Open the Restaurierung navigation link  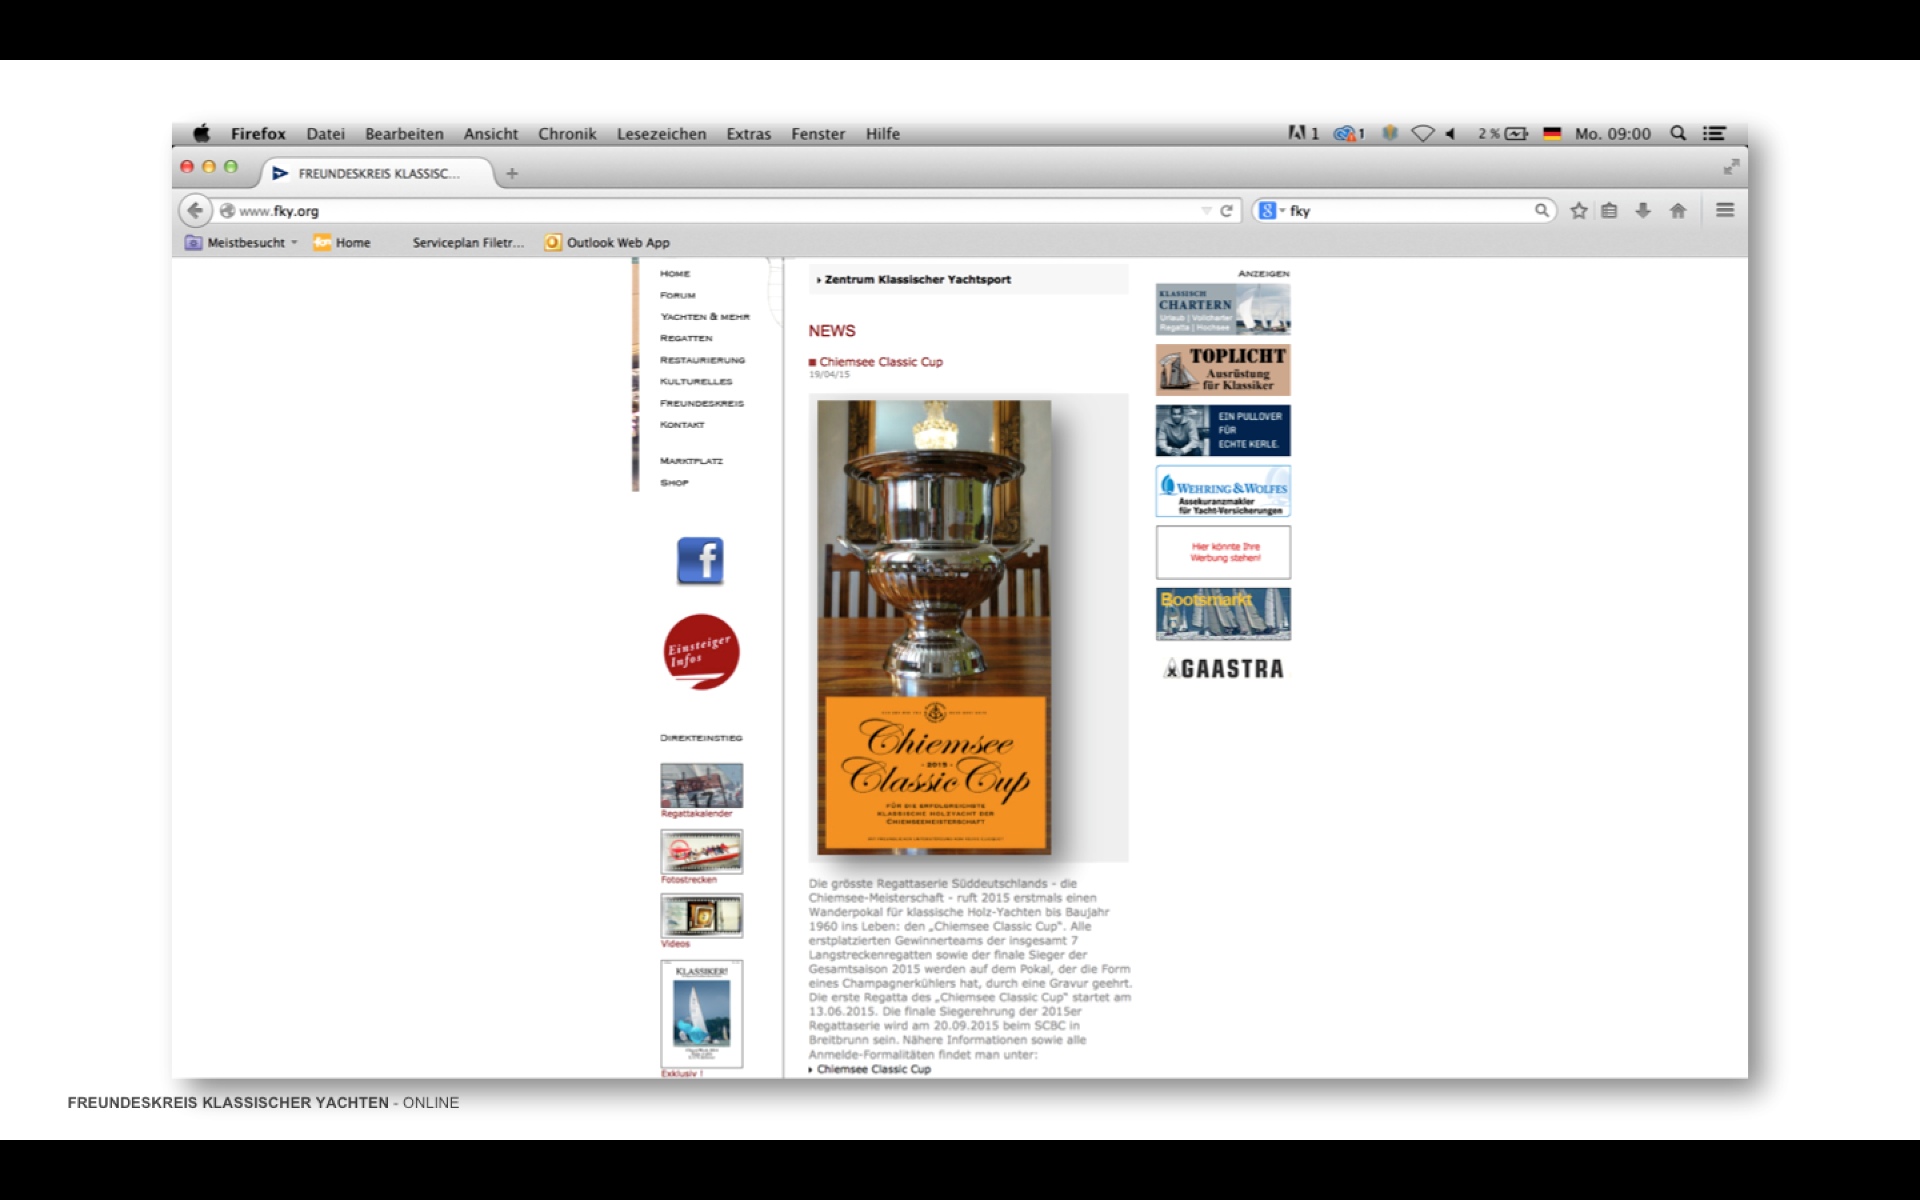(x=702, y=360)
